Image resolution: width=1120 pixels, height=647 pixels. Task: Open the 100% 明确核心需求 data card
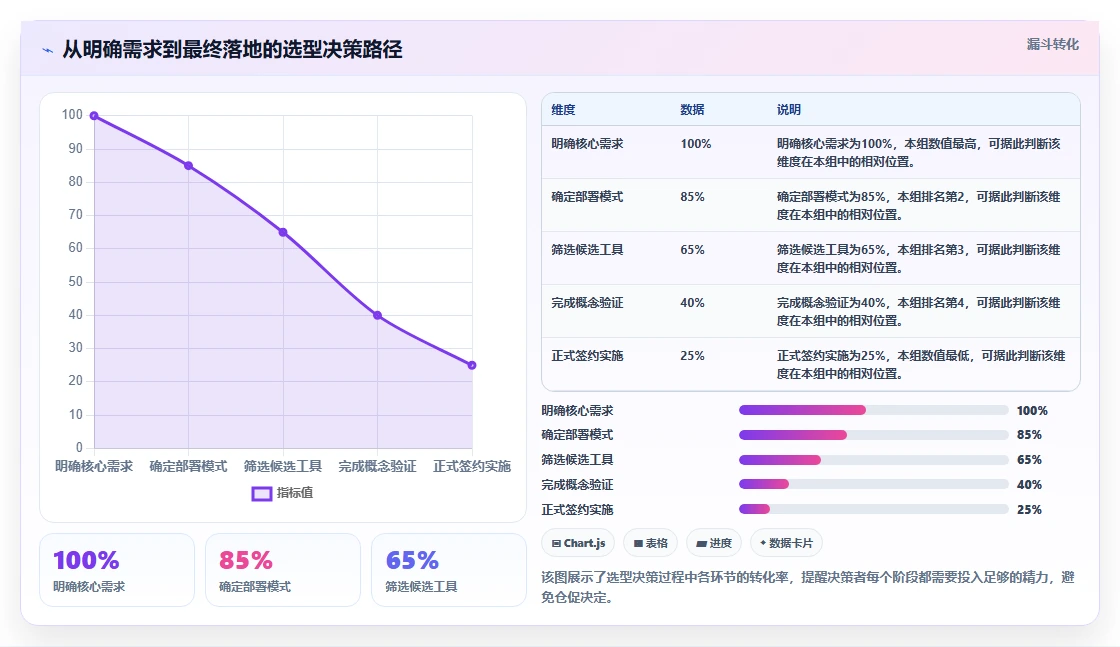(117, 570)
